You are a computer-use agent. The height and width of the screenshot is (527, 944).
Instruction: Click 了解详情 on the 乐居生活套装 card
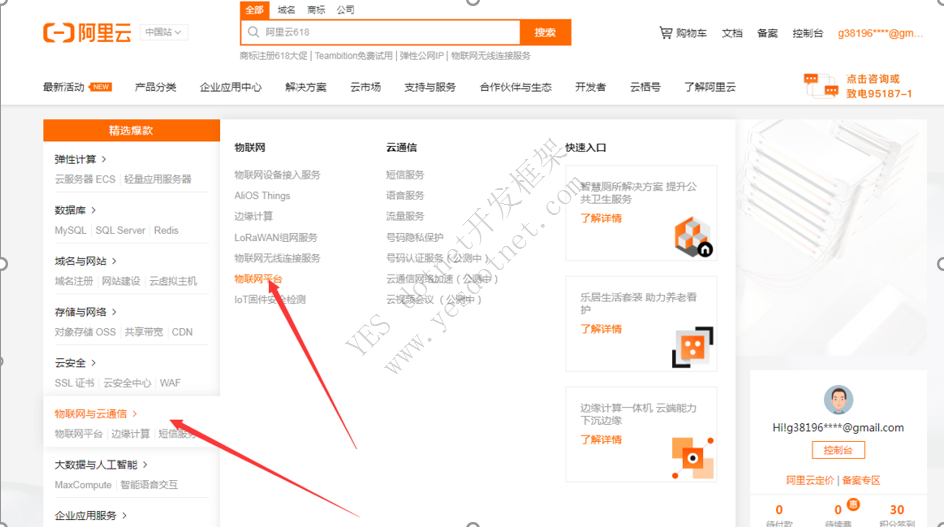pos(601,329)
